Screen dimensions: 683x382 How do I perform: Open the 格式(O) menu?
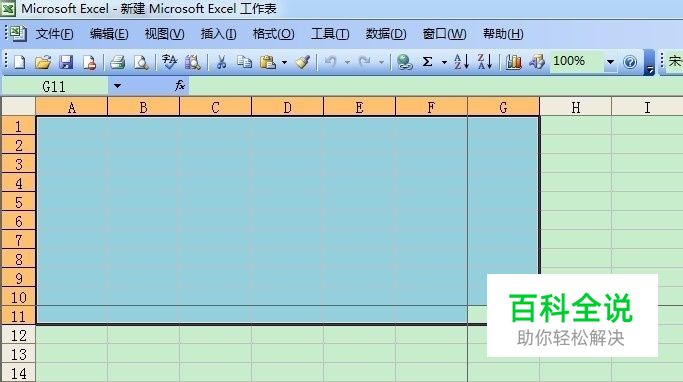tap(274, 34)
